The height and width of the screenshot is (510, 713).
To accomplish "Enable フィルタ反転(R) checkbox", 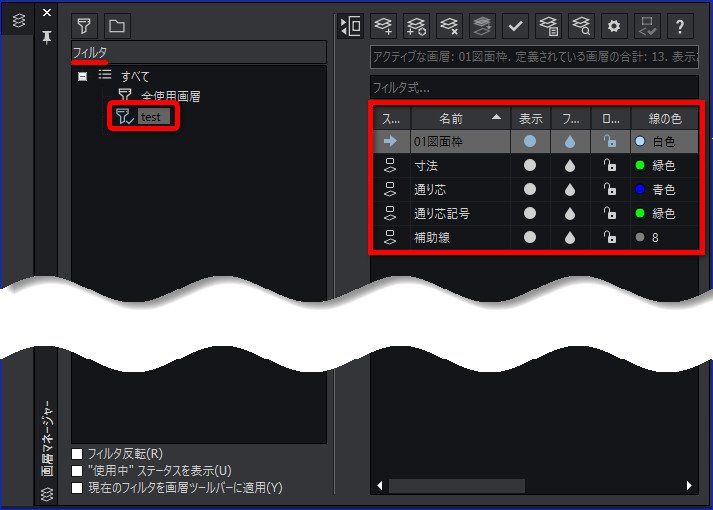I will (77, 454).
